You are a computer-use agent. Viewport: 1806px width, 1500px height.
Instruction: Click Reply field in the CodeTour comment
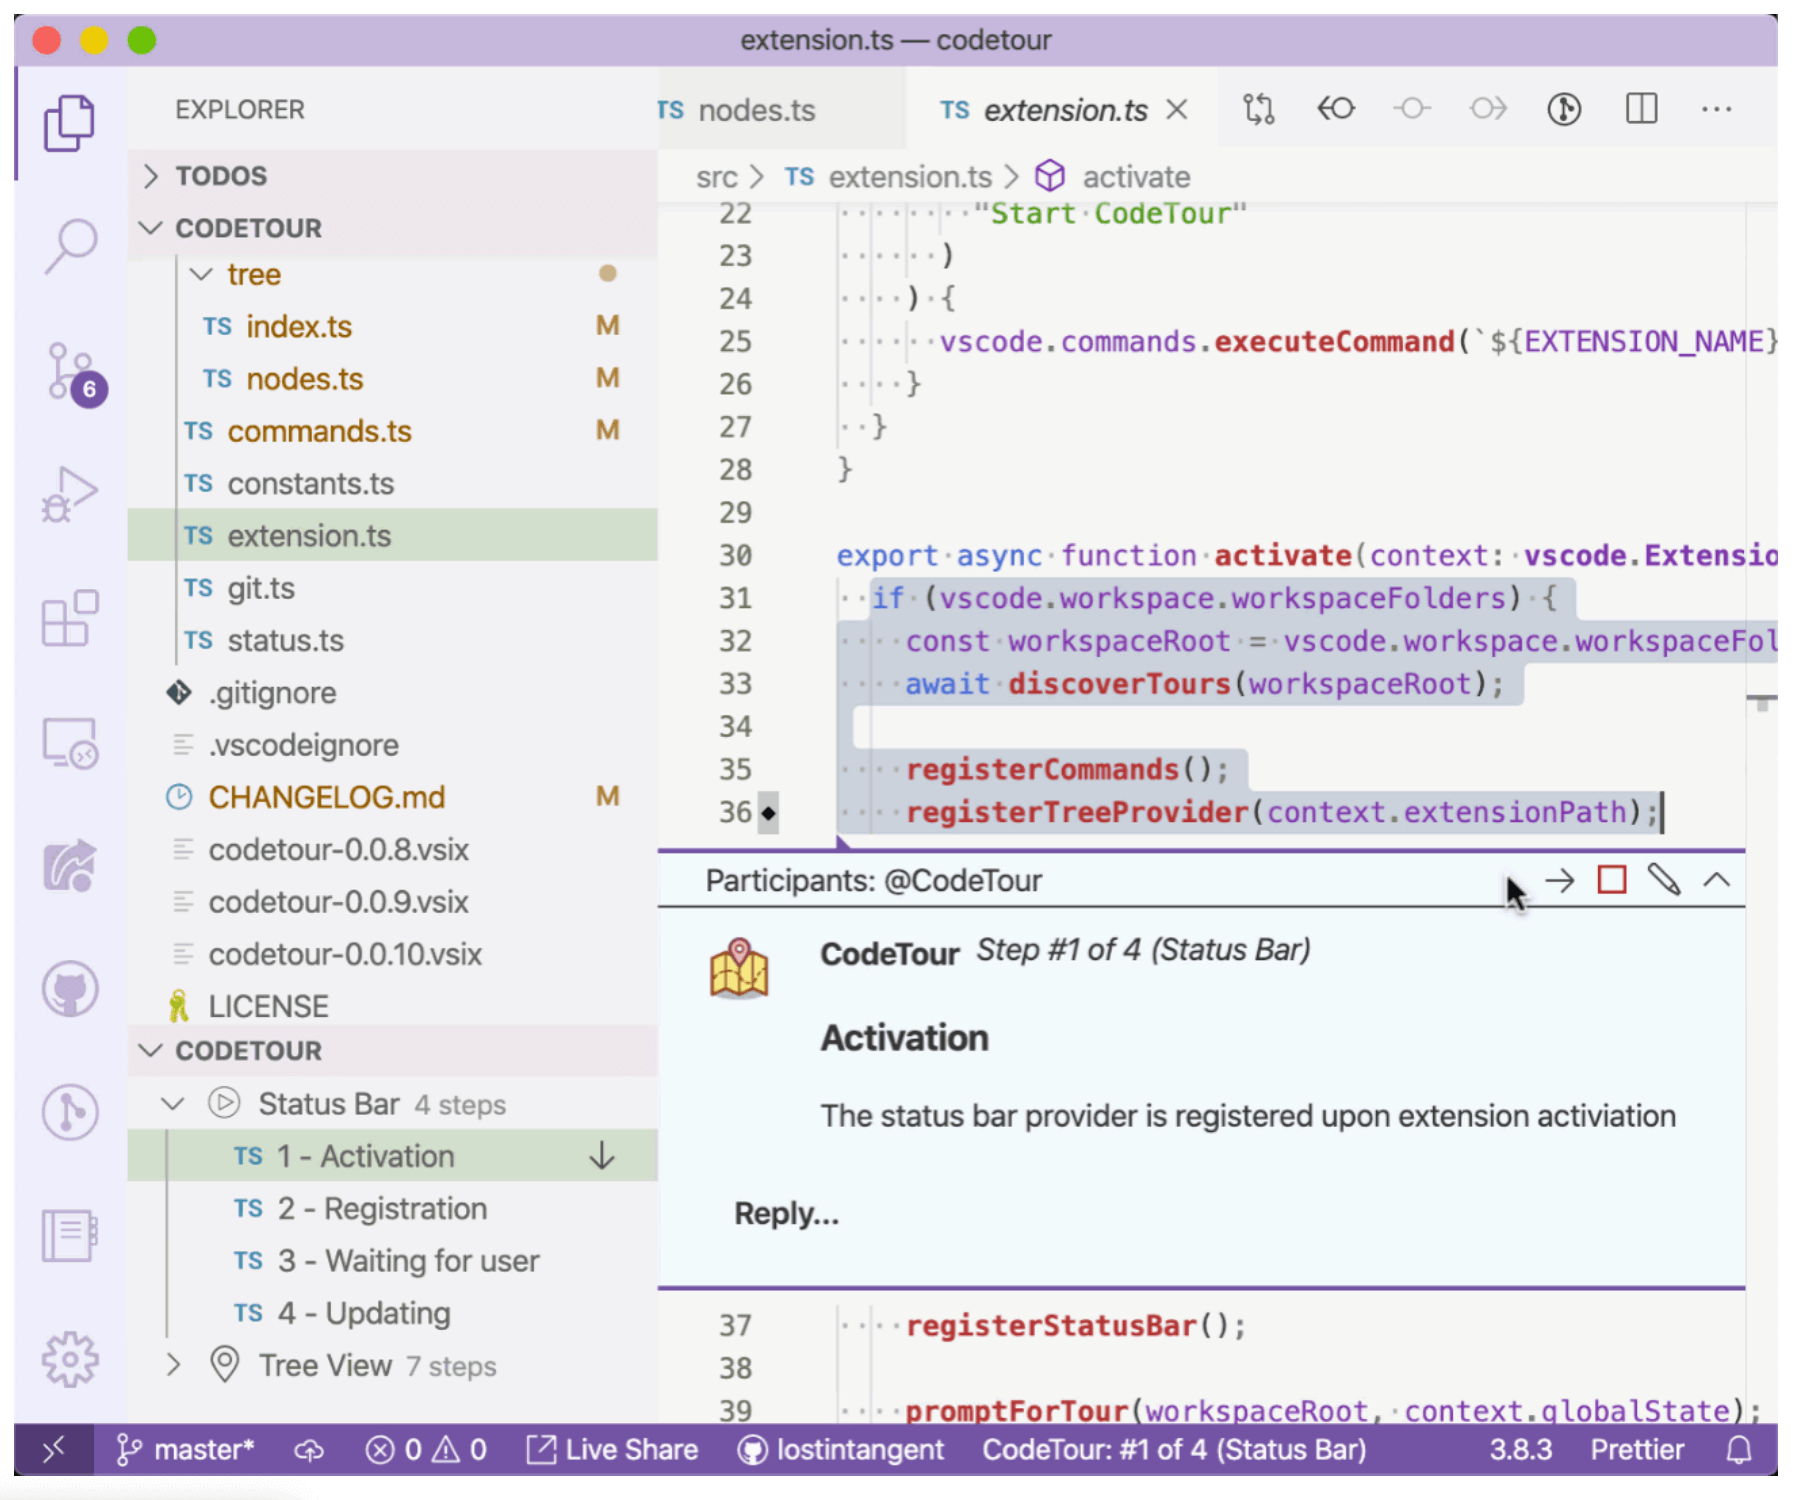(x=786, y=1213)
